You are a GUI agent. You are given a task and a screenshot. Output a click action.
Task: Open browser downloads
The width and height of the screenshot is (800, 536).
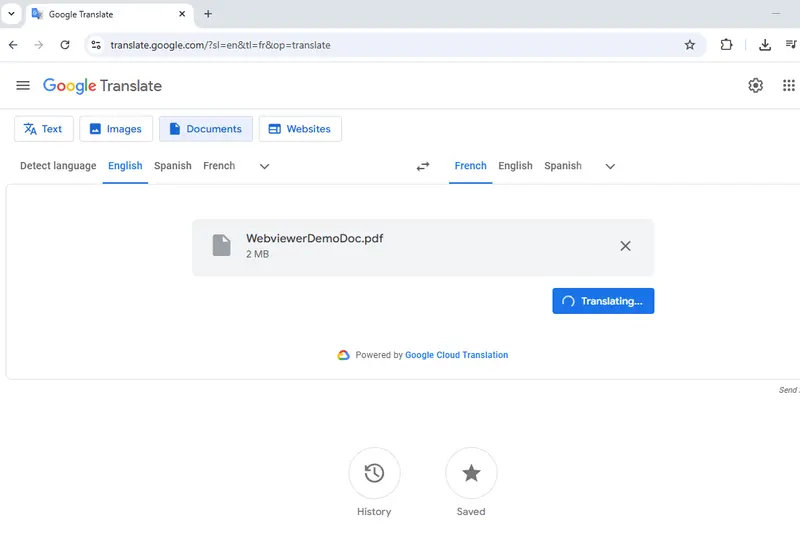[765, 45]
